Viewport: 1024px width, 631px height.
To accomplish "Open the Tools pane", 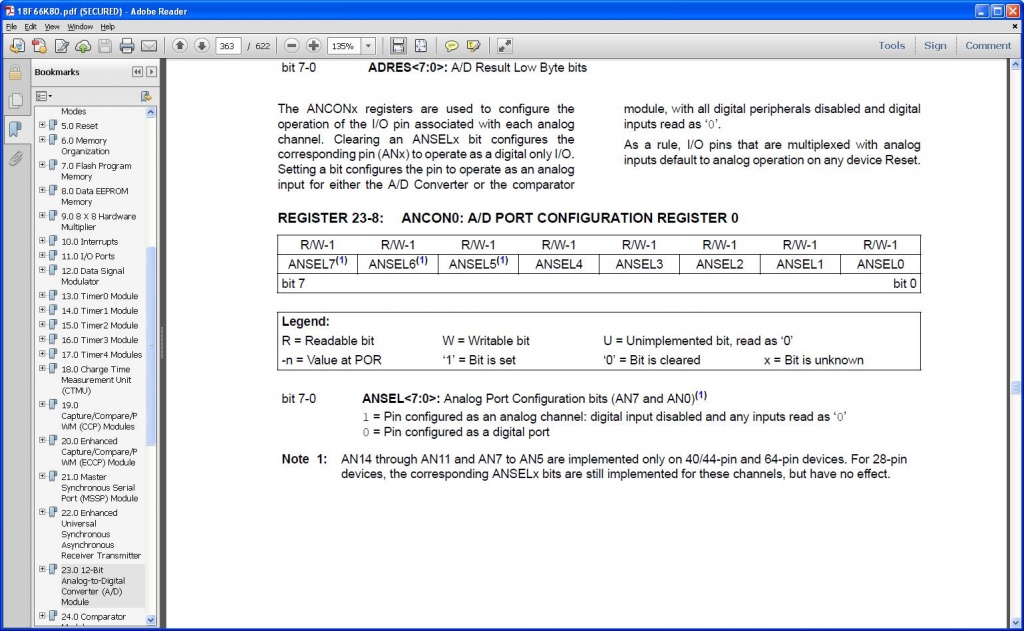I will pos(891,46).
